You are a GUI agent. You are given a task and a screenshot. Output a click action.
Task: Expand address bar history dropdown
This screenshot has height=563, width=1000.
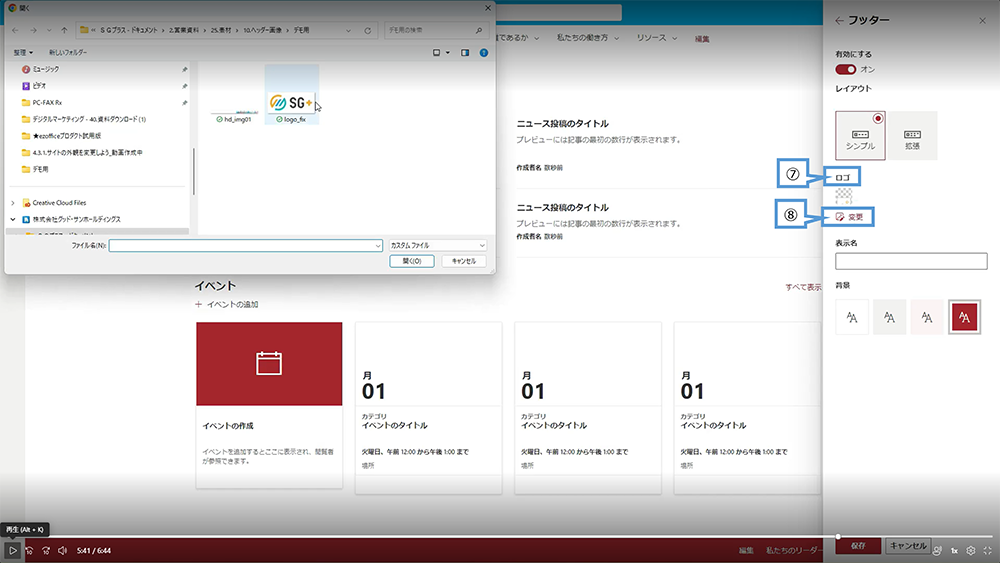(348, 30)
